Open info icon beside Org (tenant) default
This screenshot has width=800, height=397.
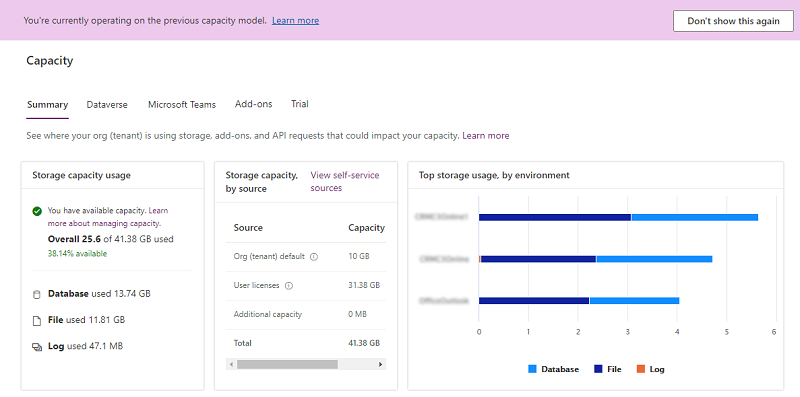pos(314,257)
